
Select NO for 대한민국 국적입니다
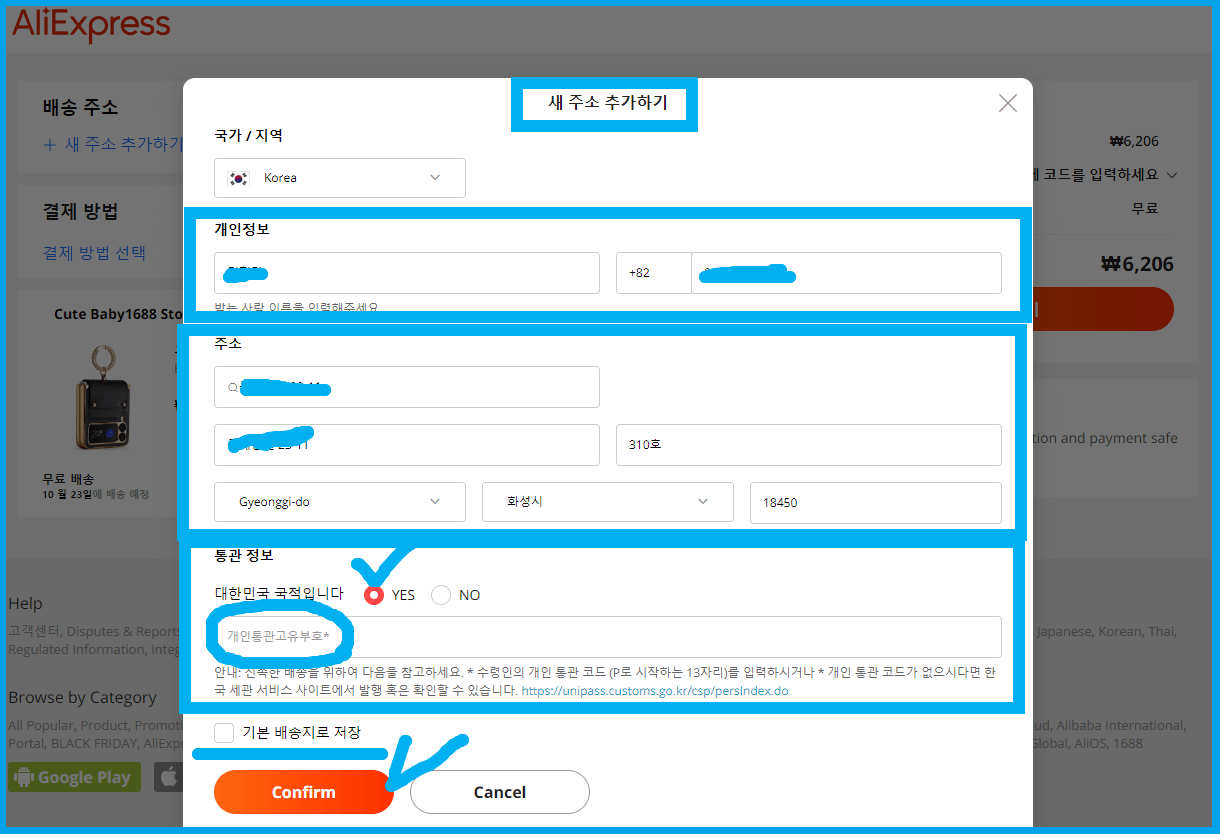(440, 594)
